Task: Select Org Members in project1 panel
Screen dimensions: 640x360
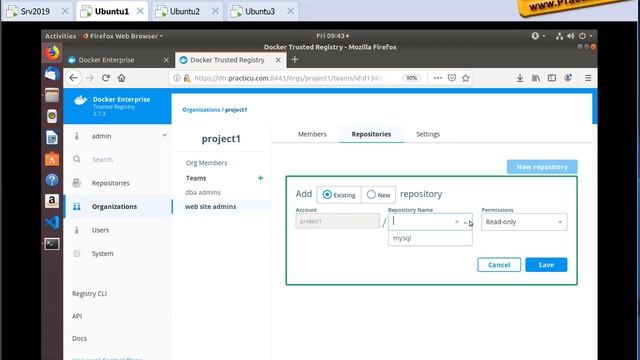Action: (207, 163)
